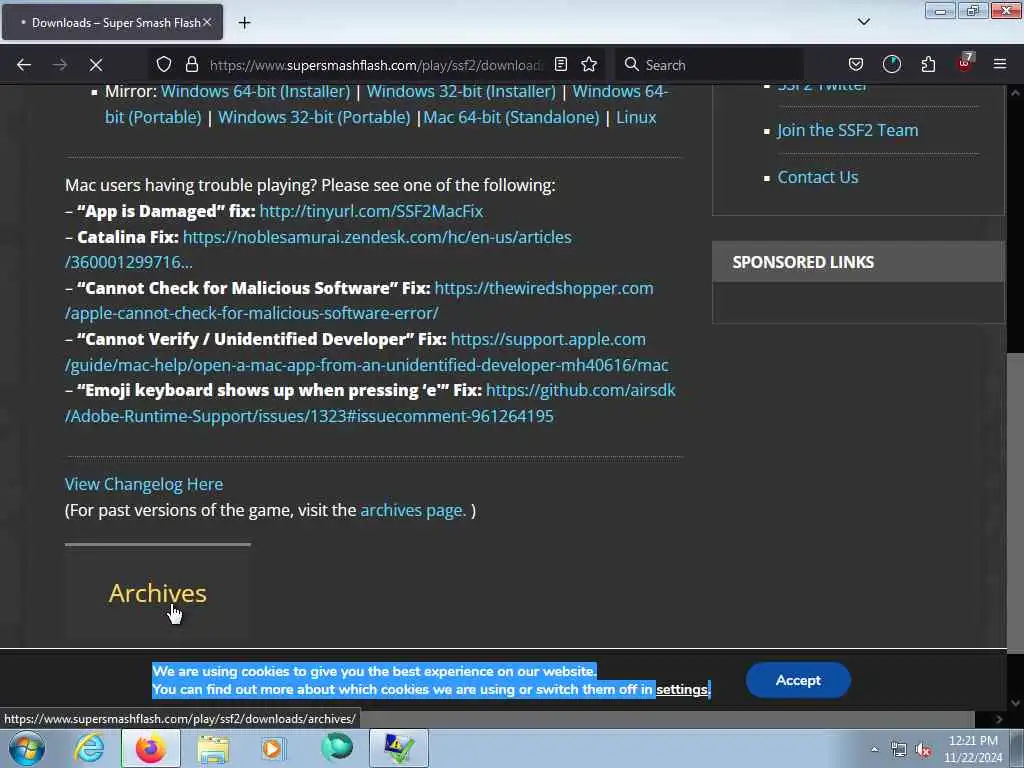Open the Archives menu tab
This screenshot has width=1024, height=768.
coord(157,594)
